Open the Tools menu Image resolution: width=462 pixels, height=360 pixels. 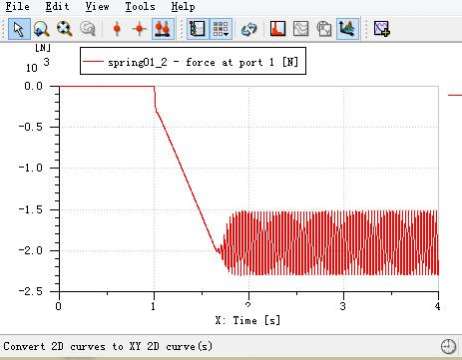(x=140, y=6)
